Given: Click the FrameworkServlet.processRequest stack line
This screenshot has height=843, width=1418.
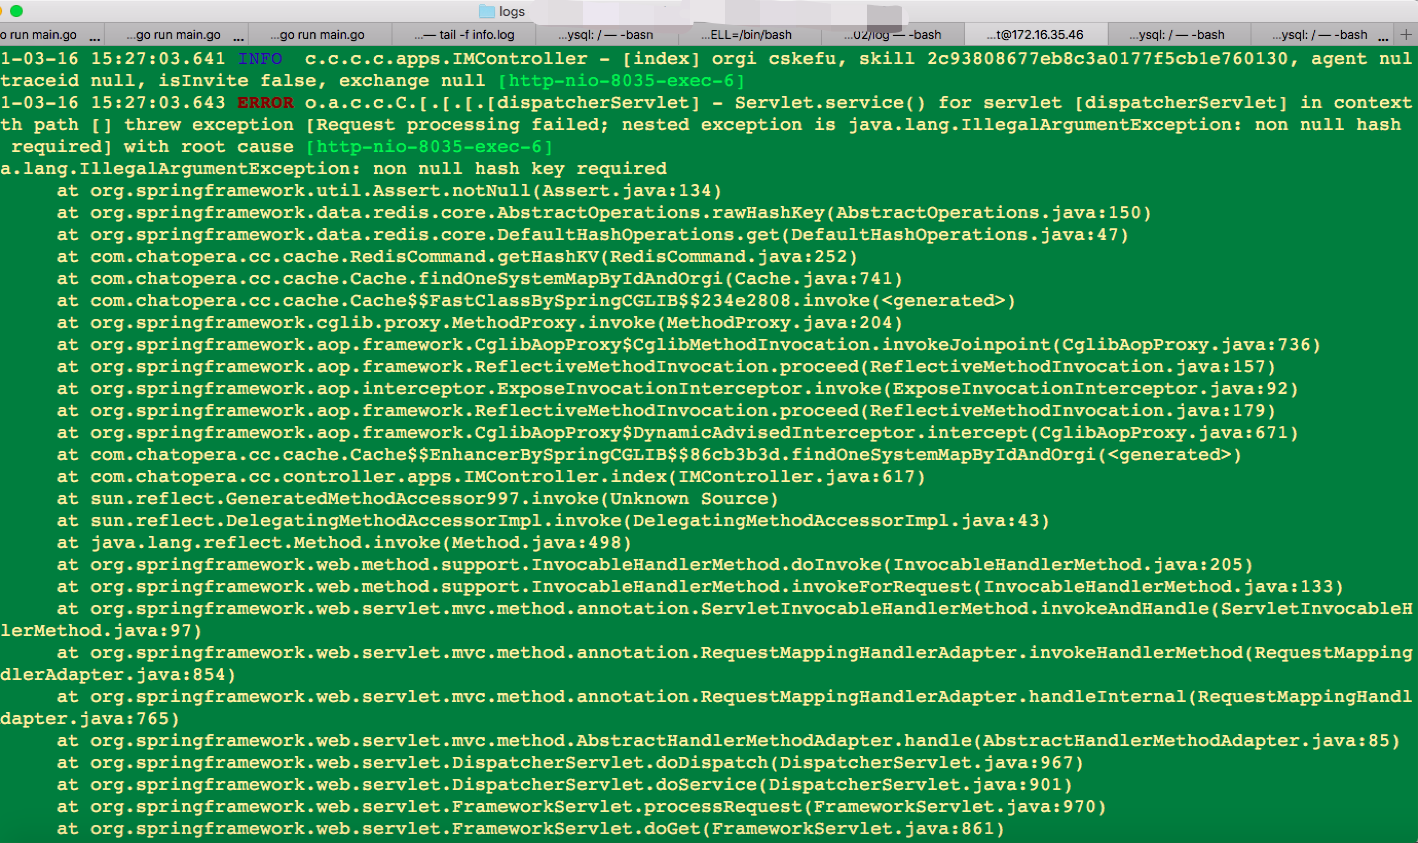Looking at the screenshot, I should pyautogui.click(x=581, y=807).
